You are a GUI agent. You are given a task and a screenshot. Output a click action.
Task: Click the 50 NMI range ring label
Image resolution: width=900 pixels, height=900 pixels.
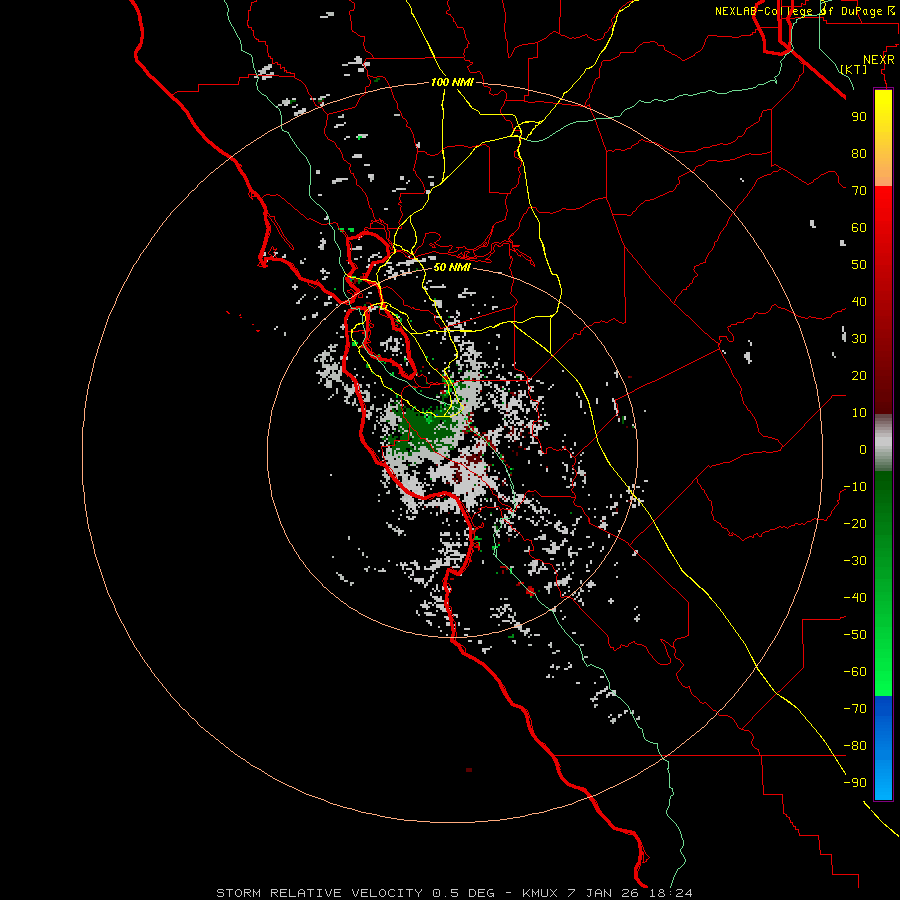click(452, 267)
